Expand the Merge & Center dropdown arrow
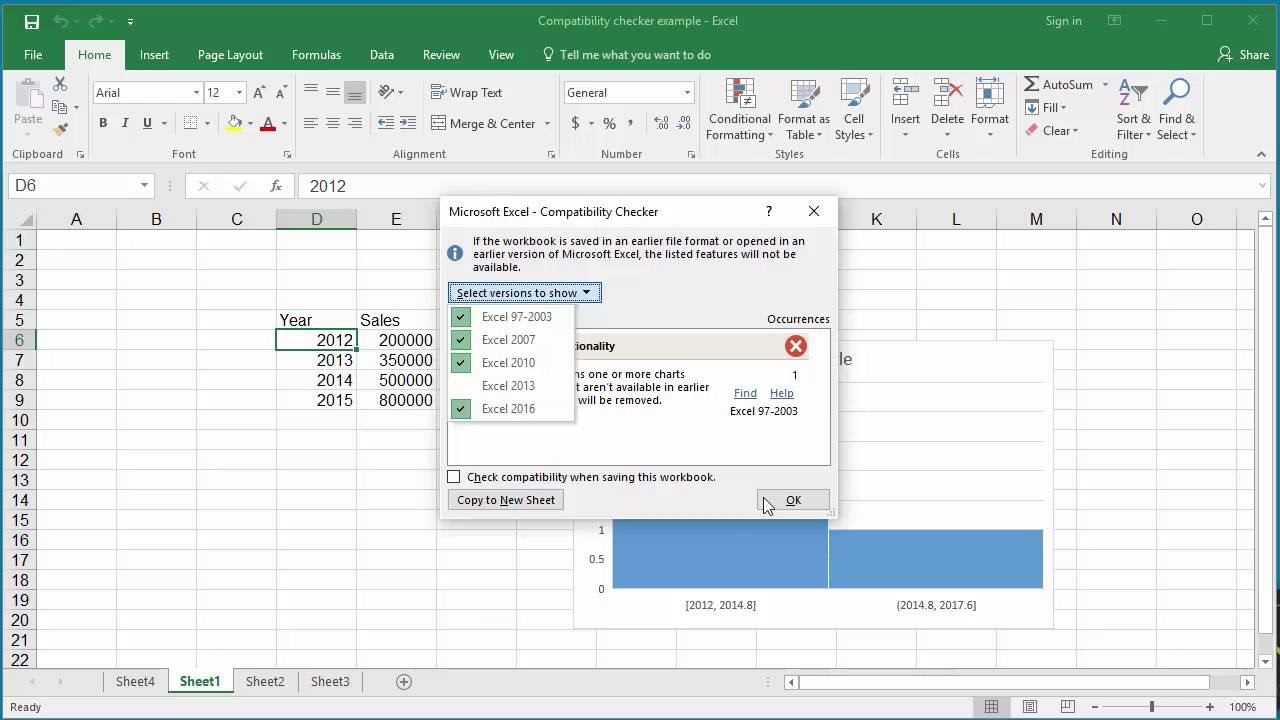Image resolution: width=1280 pixels, height=720 pixels. [547, 124]
